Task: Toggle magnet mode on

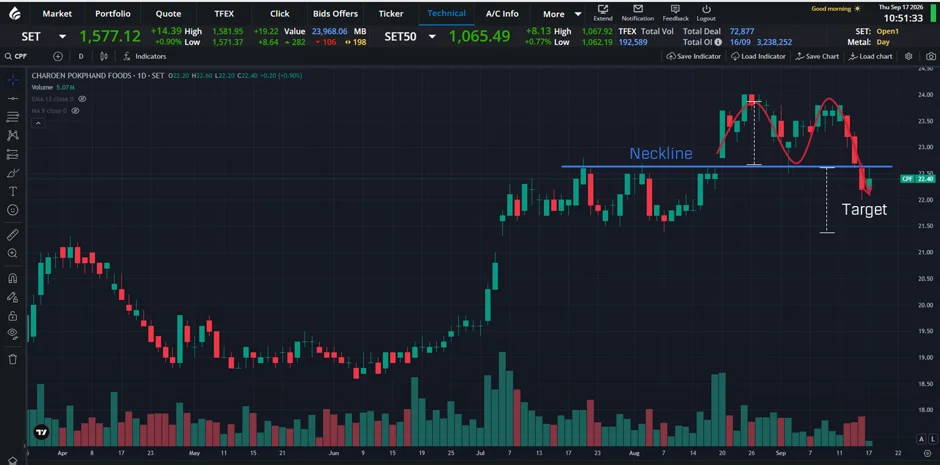Action: 13,278
